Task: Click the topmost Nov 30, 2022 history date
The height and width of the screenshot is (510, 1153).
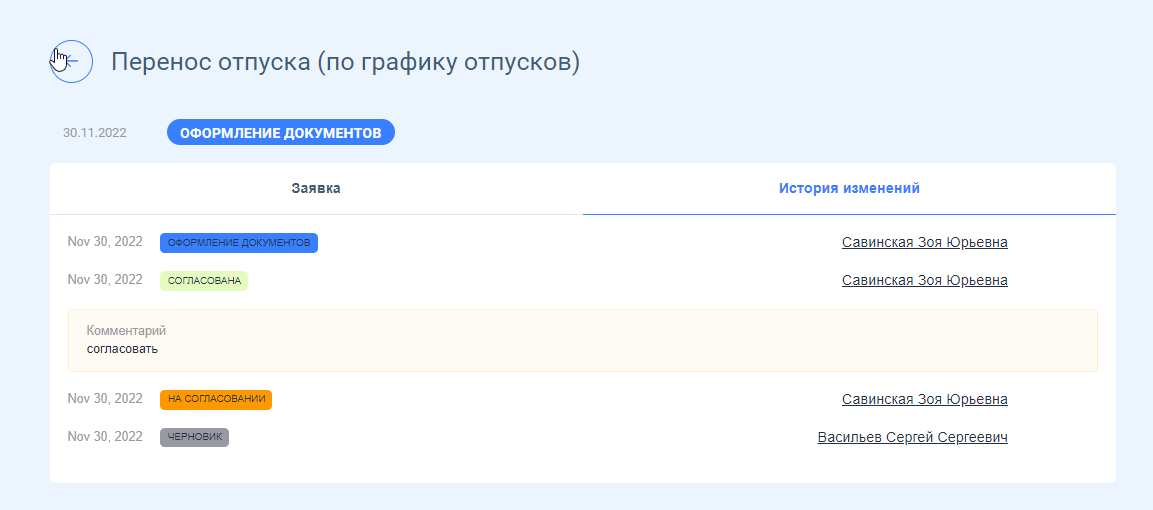Action: [105, 241]
